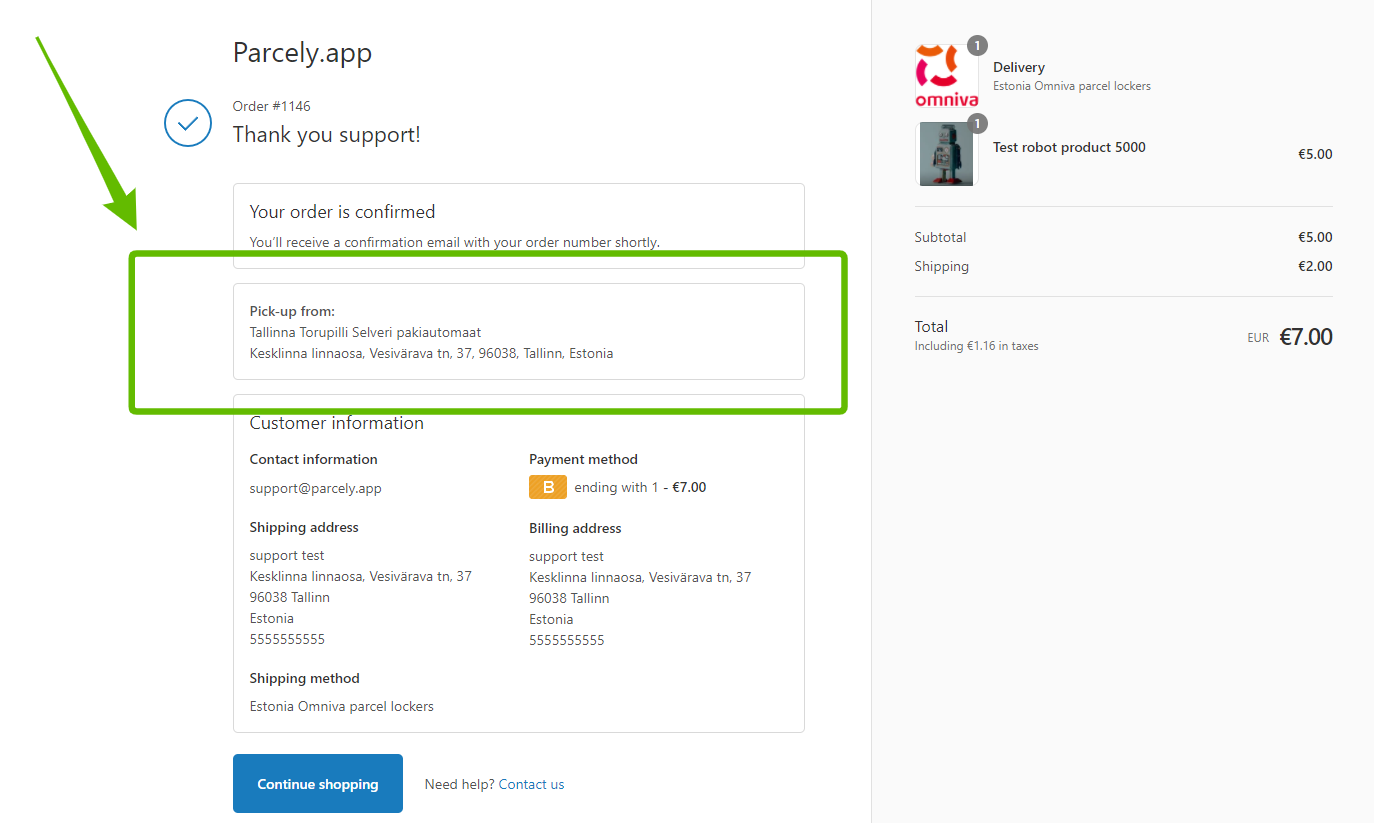Click the Parcely.app store title
1374x823 pixels.
tap(302, 52)
